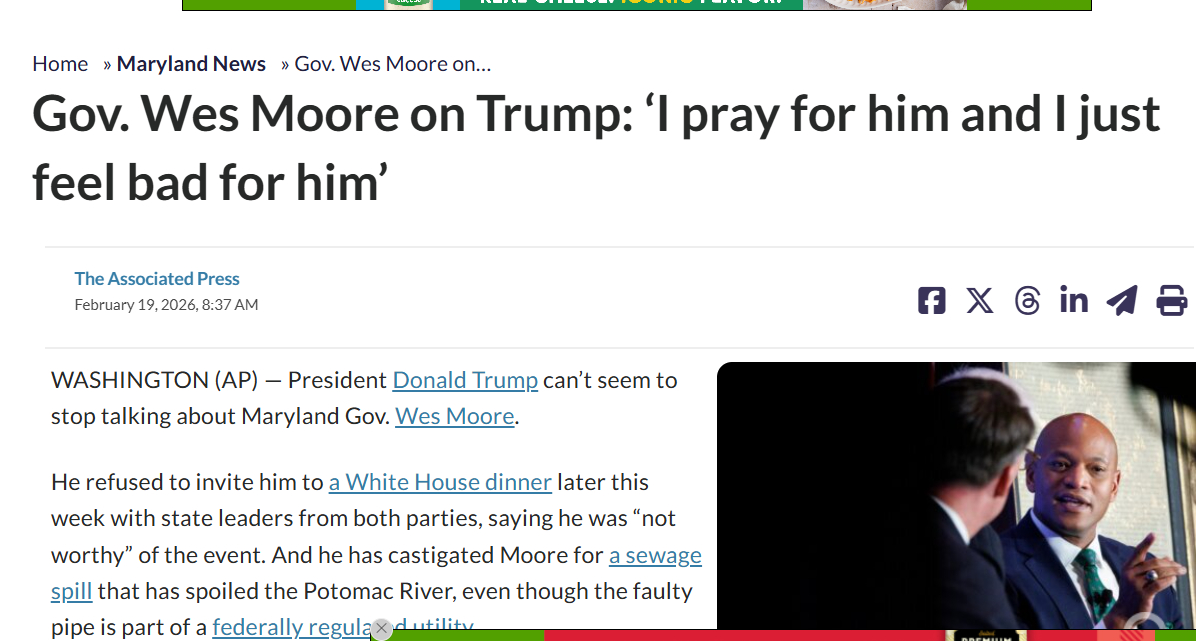Share article on Threads

(x=1027, y=300)
